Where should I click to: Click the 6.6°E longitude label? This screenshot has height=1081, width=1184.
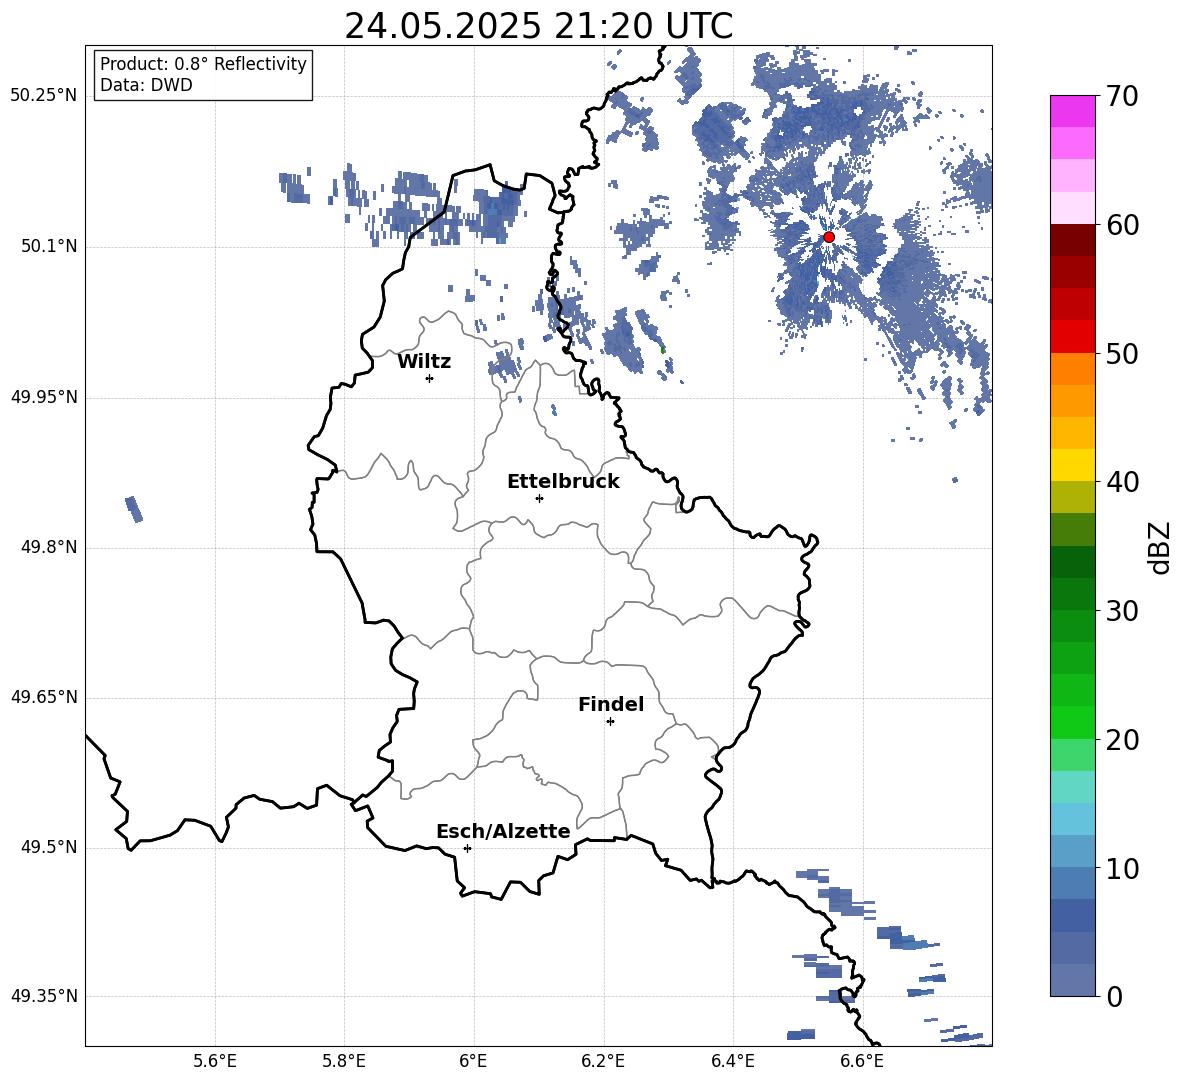pos(862,1061)
